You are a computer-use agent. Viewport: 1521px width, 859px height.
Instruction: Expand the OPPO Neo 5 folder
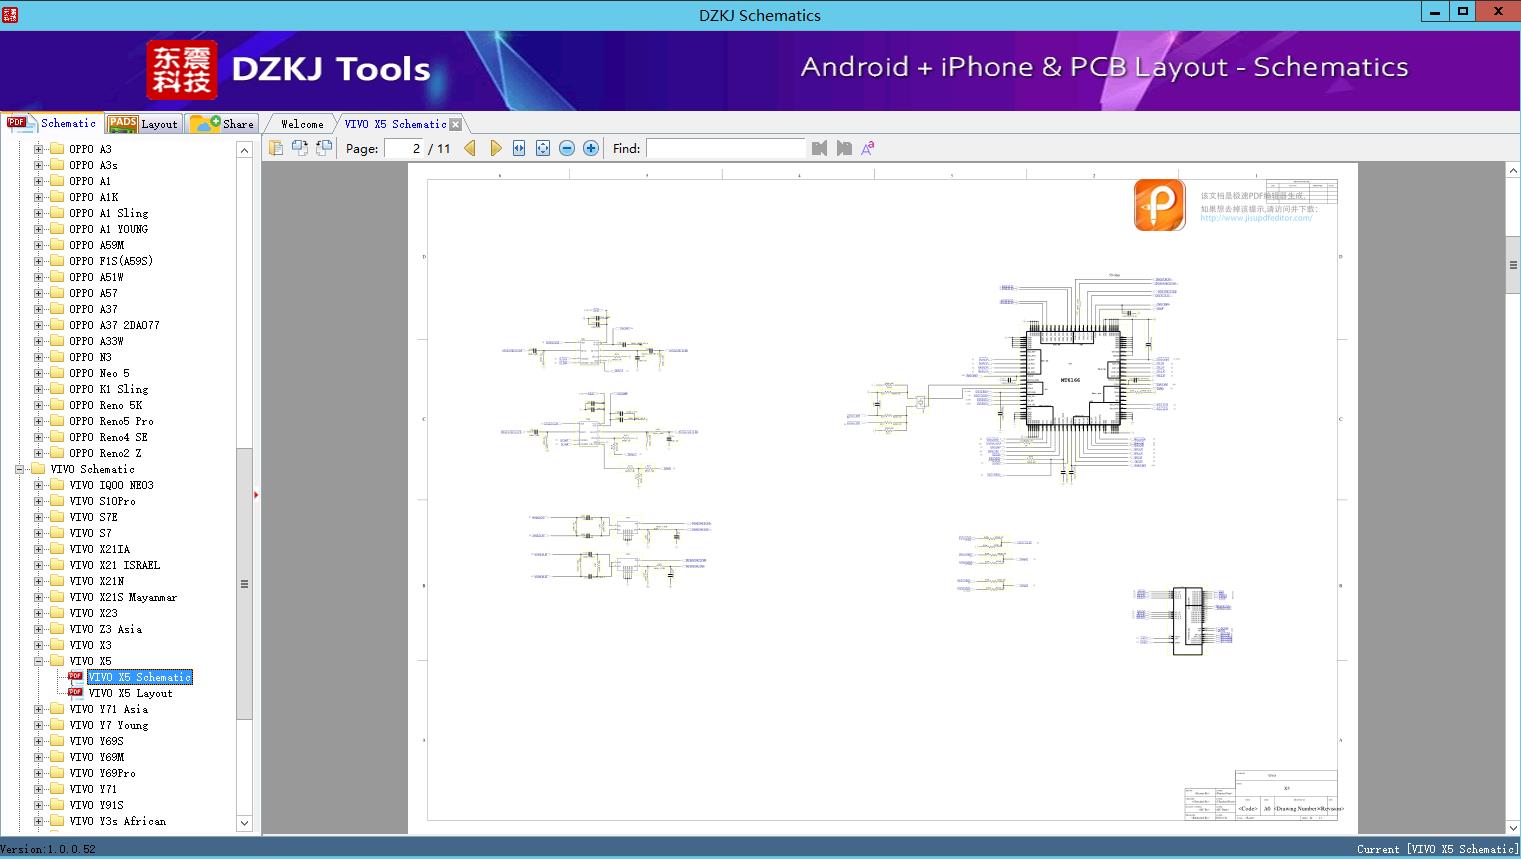pos(38,373)
